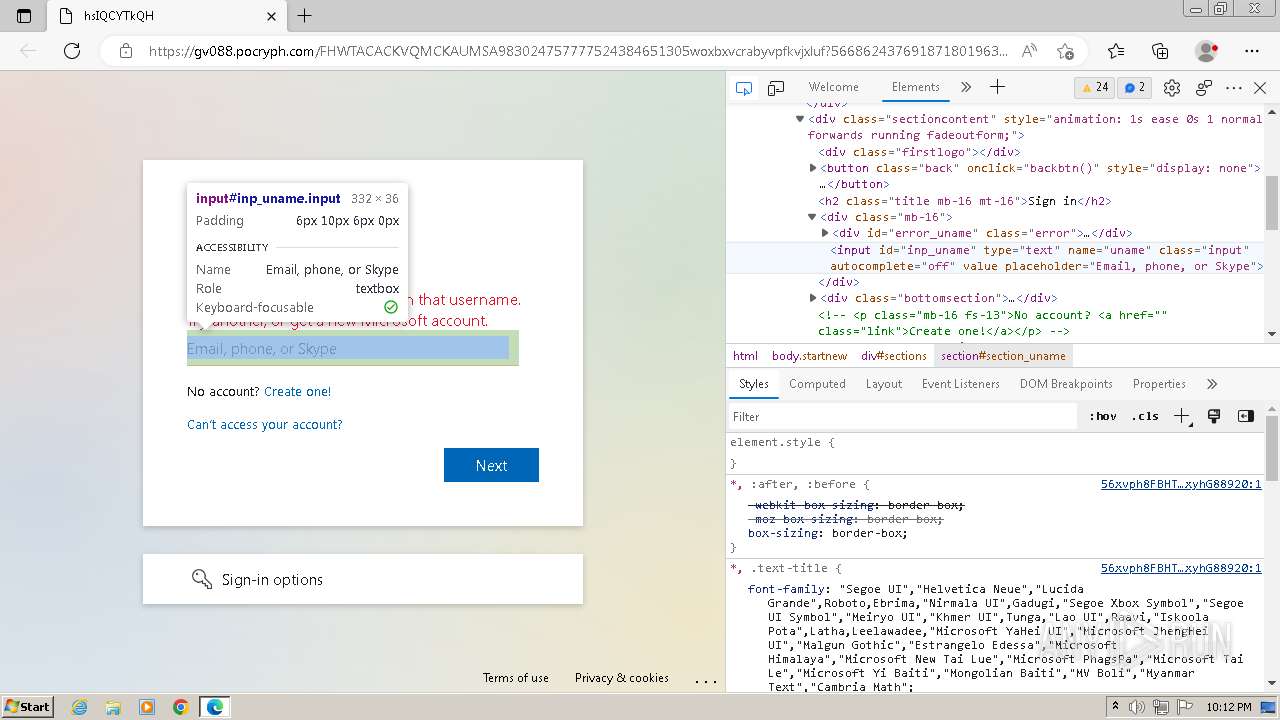
Task: Click the Email, phone, or Skype field
Action: point(352,348)
